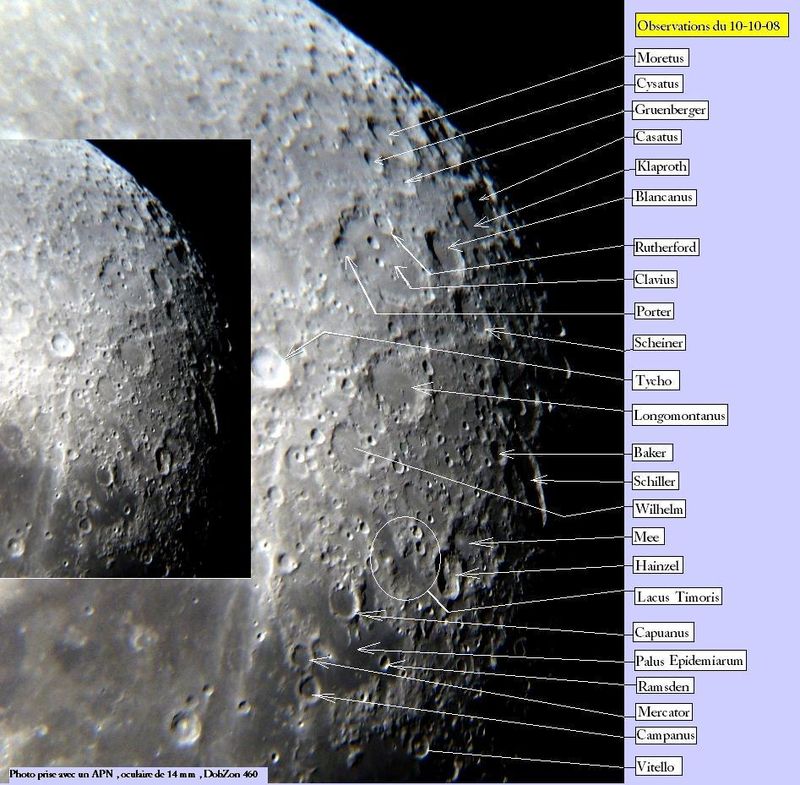Screen dimensions: 800x785
Task: Click the Vitello label
Action: pyautogui.click(x=659, y=766)
